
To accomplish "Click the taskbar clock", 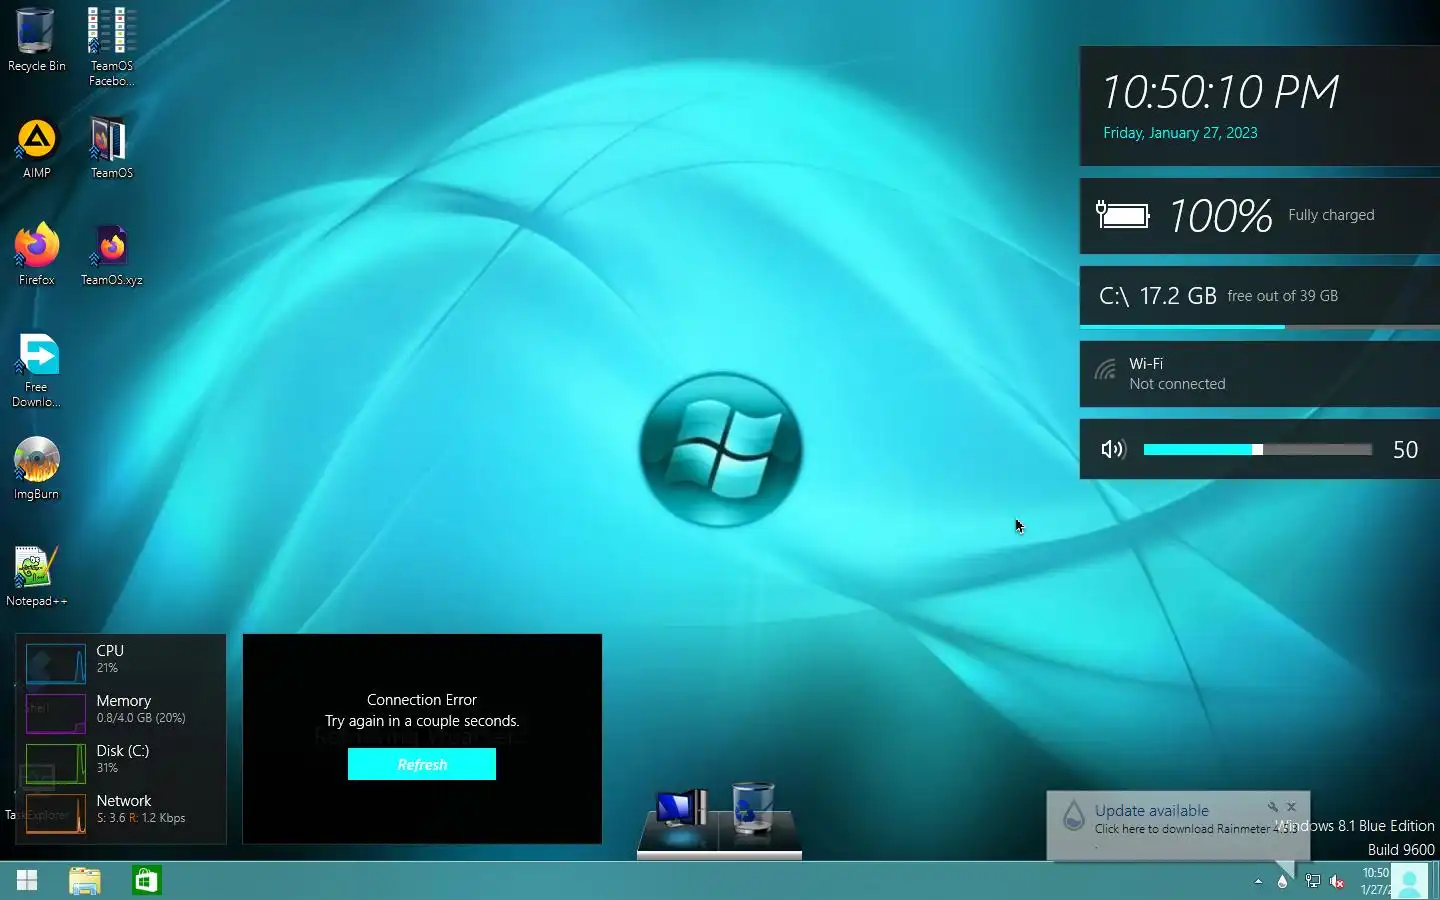I will (1375, 881).
